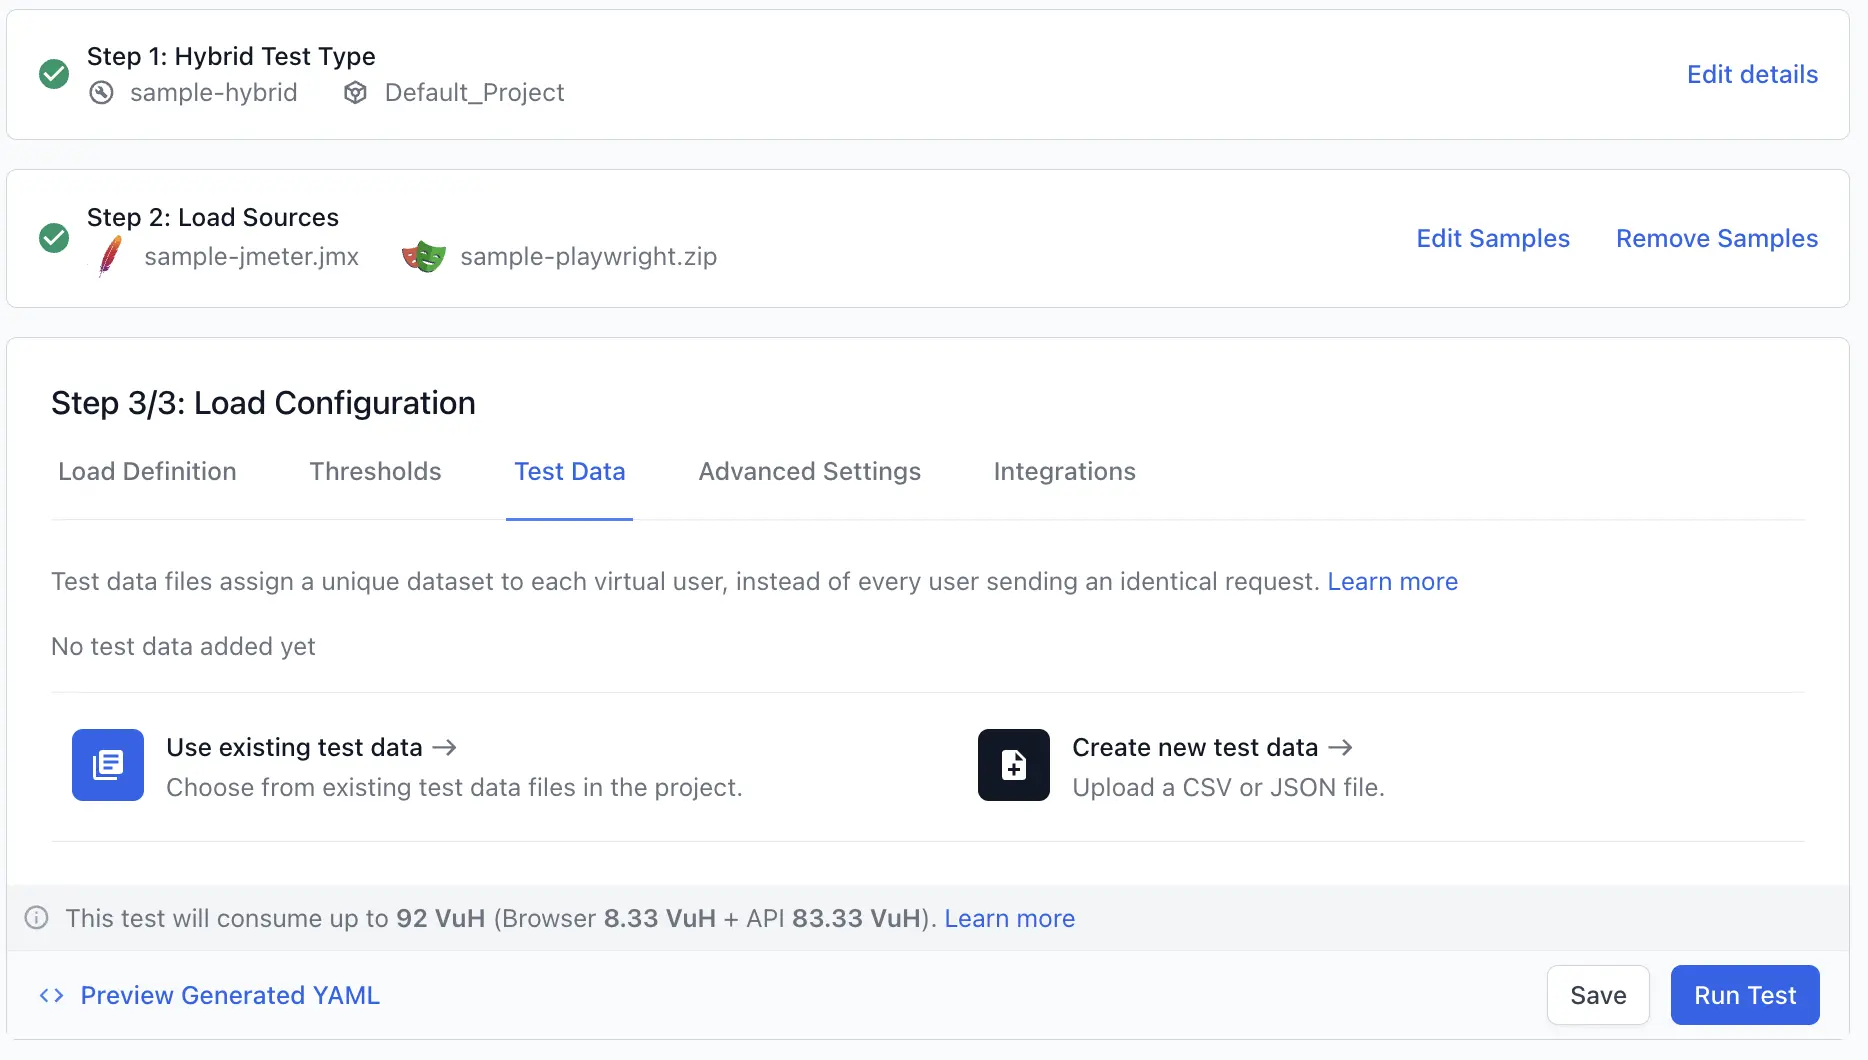Click the Run Test button
The image size is (1868, 1060).
pos(1745,995)
